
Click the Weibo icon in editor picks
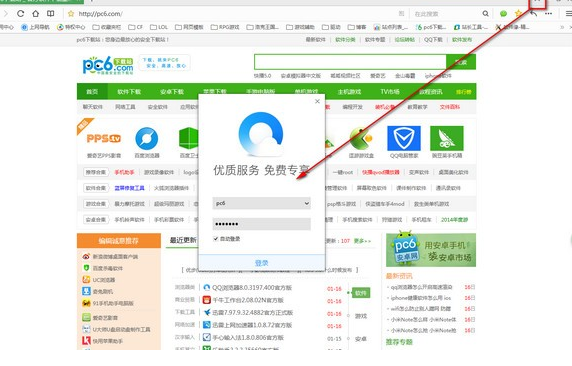tap(86, 257)
